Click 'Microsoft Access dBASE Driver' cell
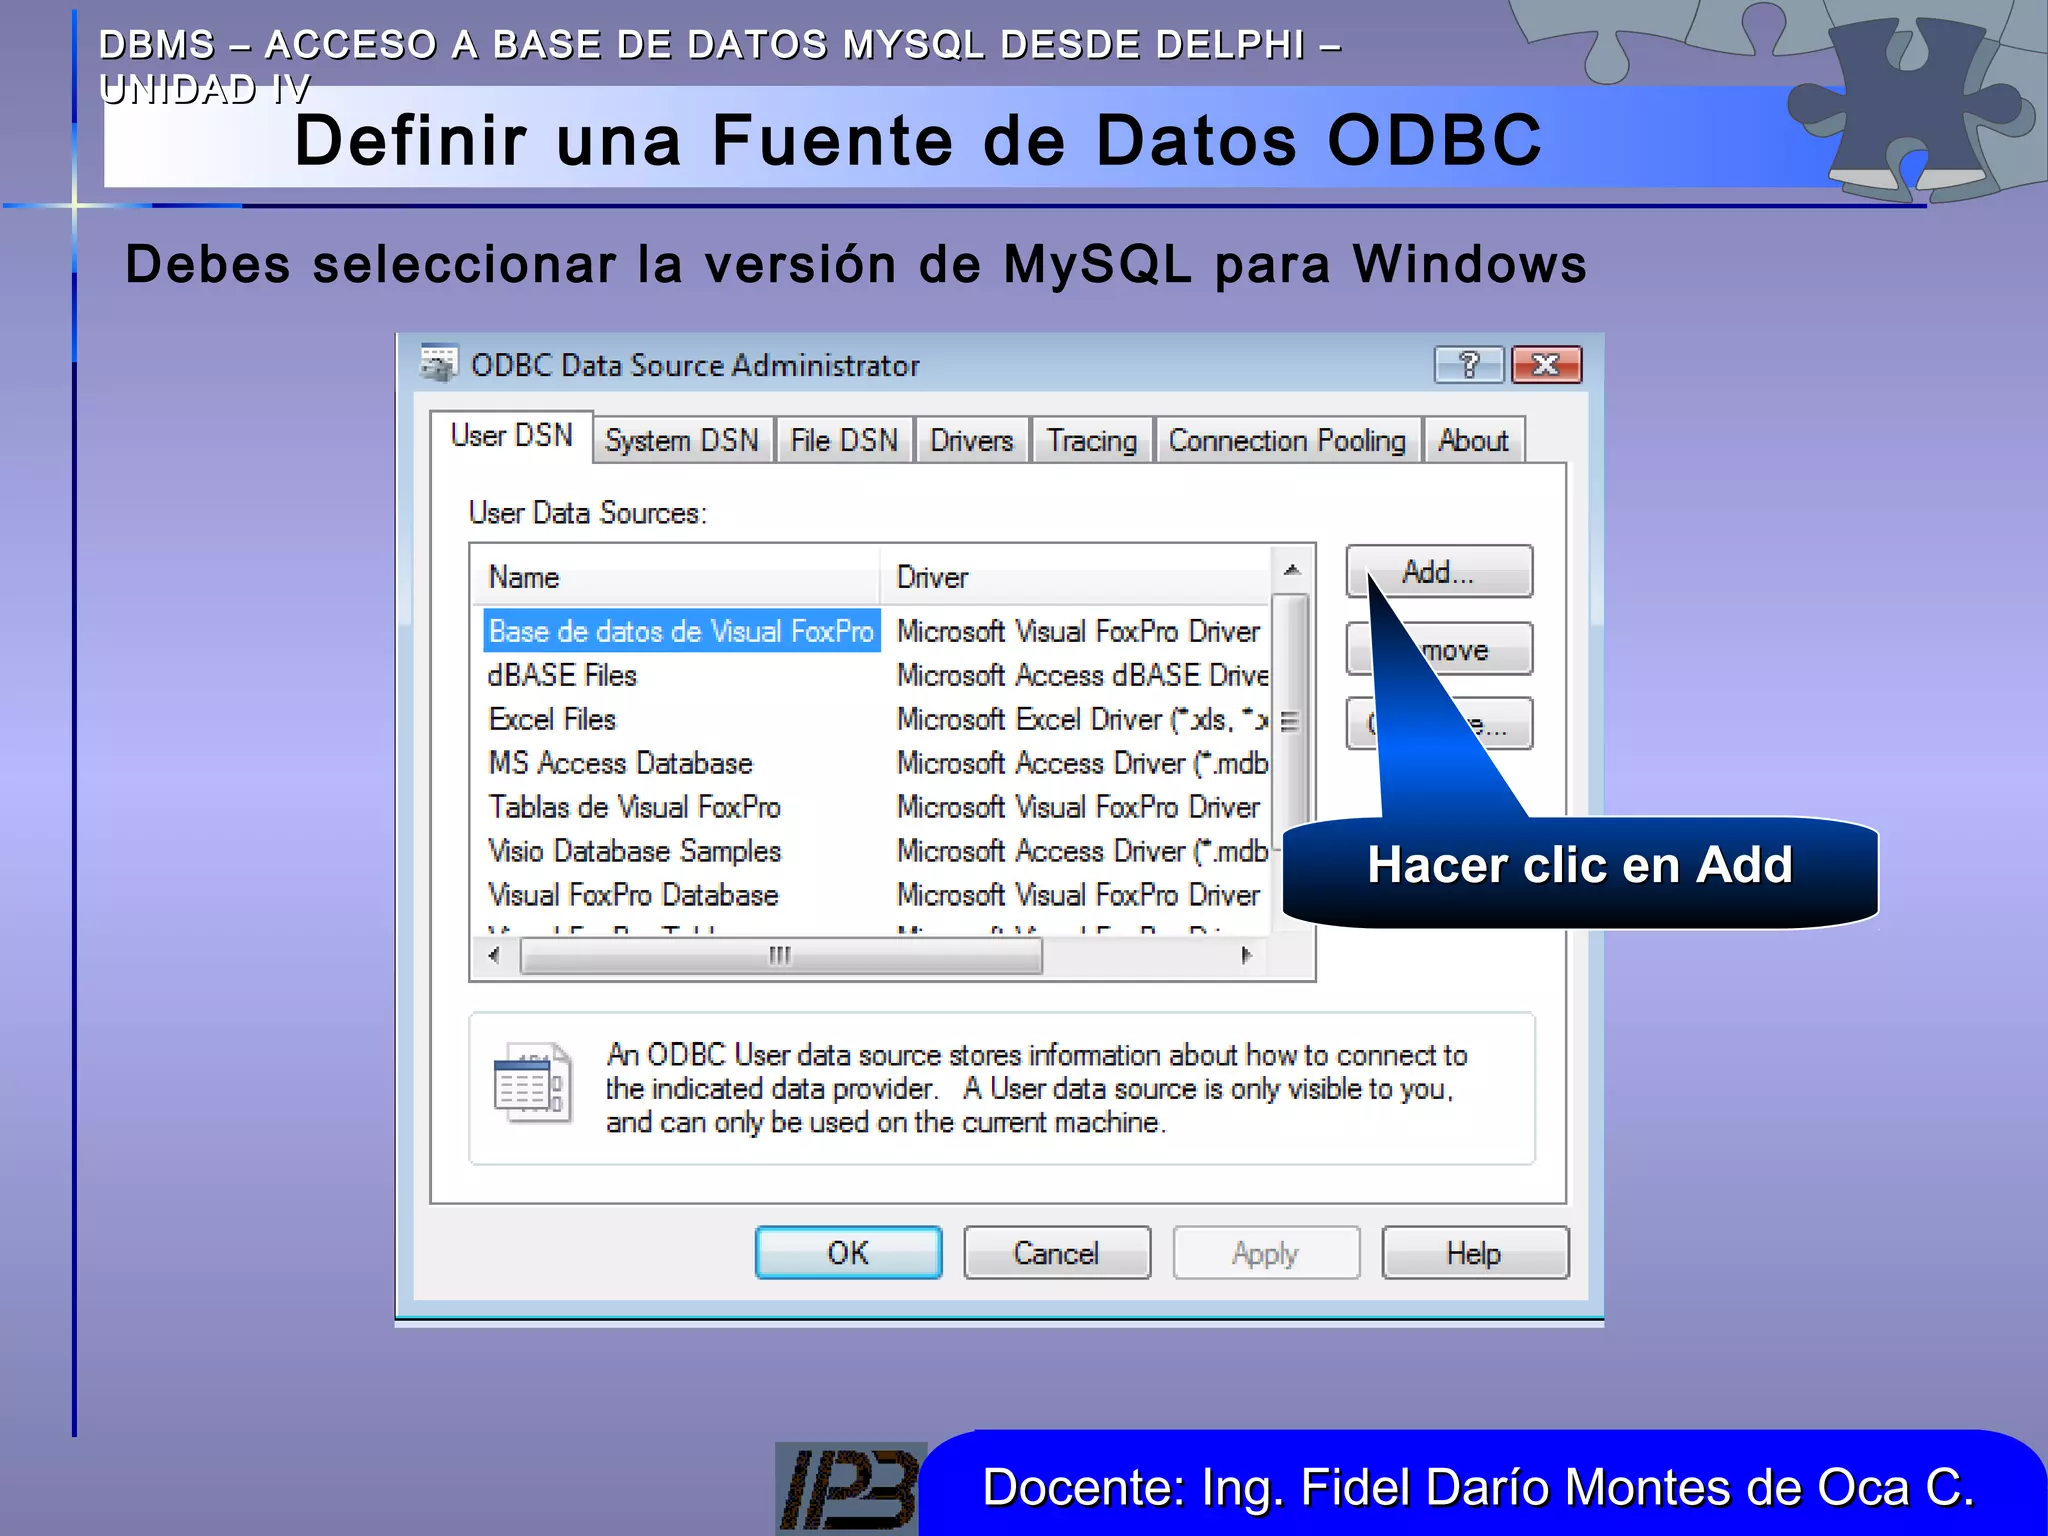Image resolution: width=2048 pixels, height=1536 pixels. coord(1082,675)
